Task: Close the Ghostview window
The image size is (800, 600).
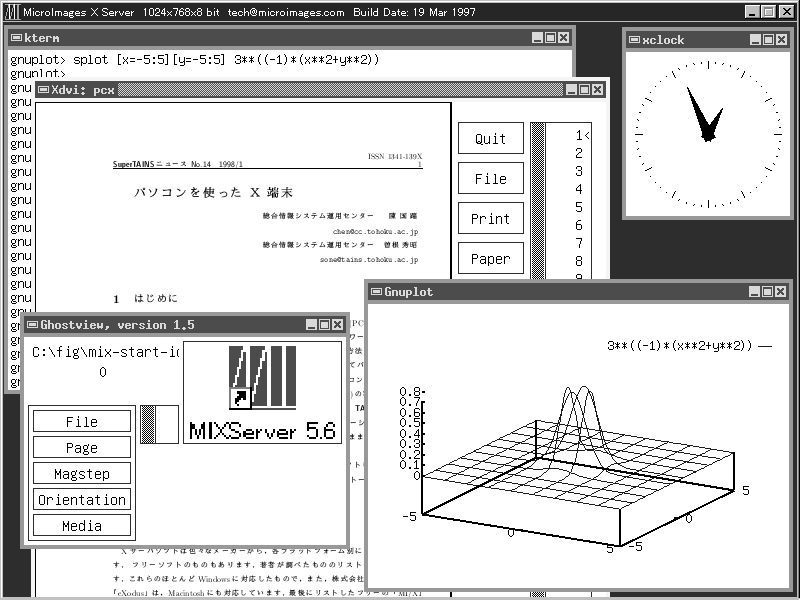Action: 337,324
